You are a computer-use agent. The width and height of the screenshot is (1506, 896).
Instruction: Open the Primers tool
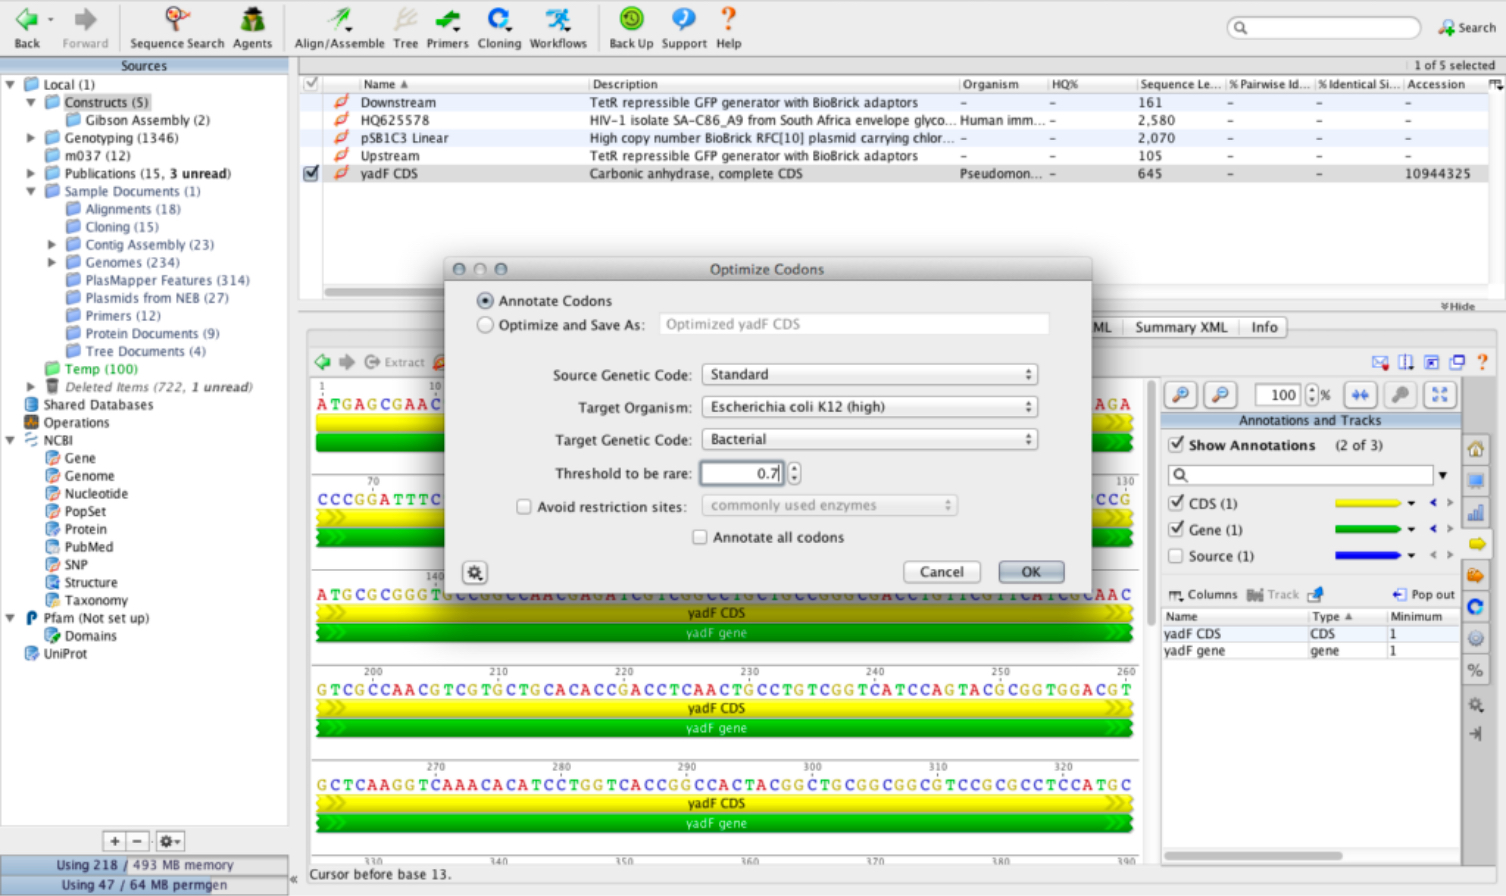point(447,27)
